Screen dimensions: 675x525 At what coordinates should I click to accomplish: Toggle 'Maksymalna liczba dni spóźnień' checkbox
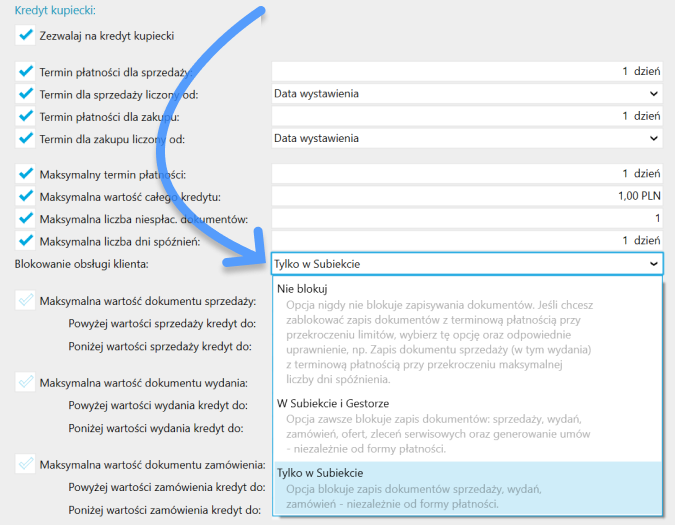click(26, 241)
